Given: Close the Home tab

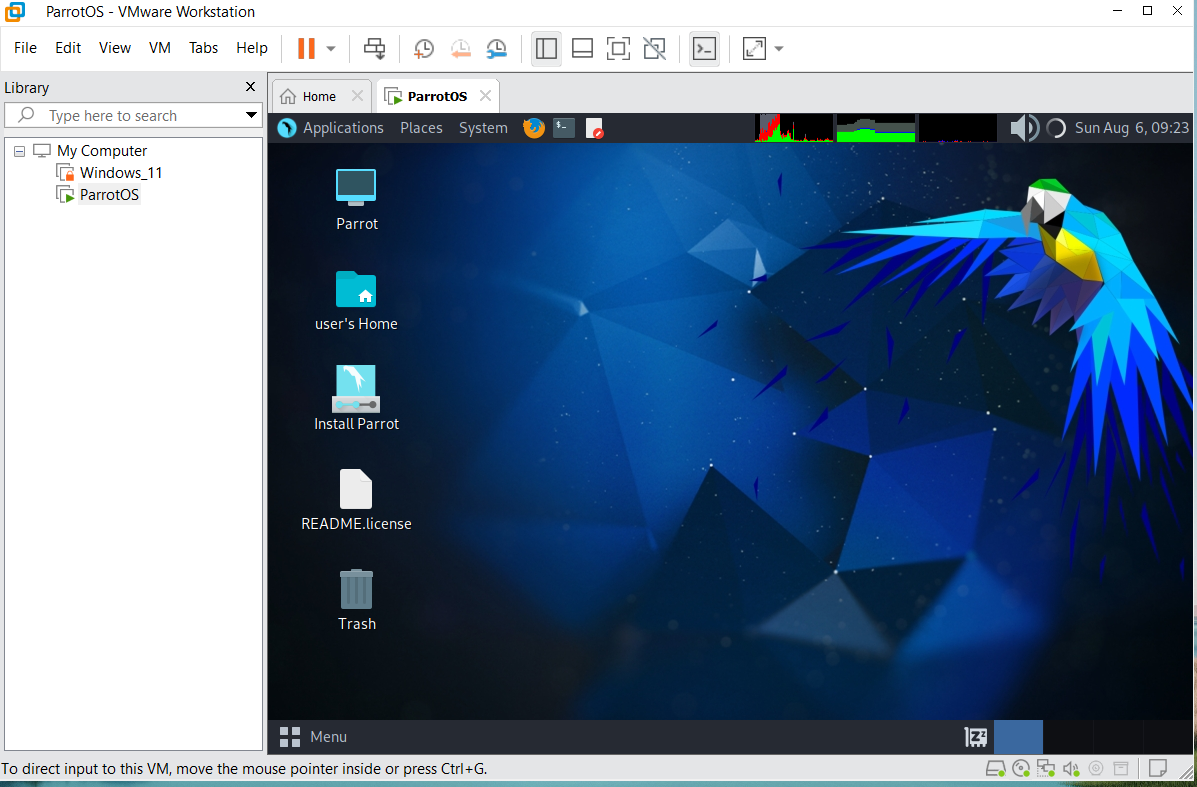Looking at the screenshot, I should pos(357,95).
